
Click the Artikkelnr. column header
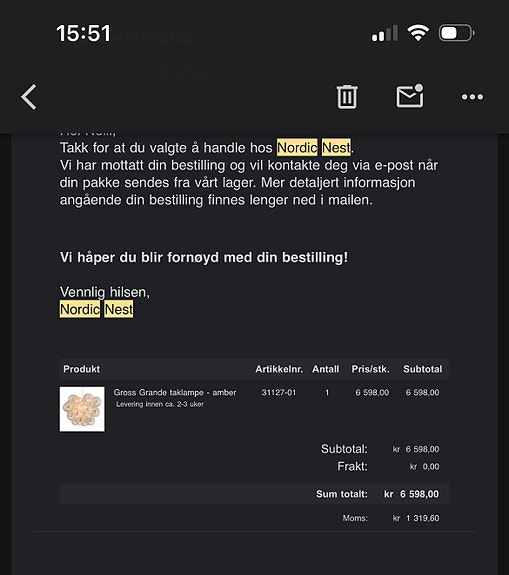279,369
